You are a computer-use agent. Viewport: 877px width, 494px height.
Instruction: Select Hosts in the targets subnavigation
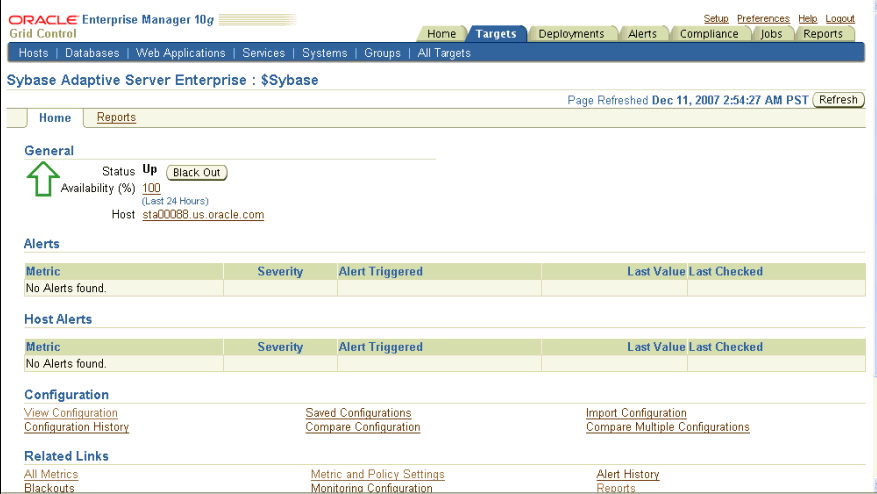pos(34,53)
